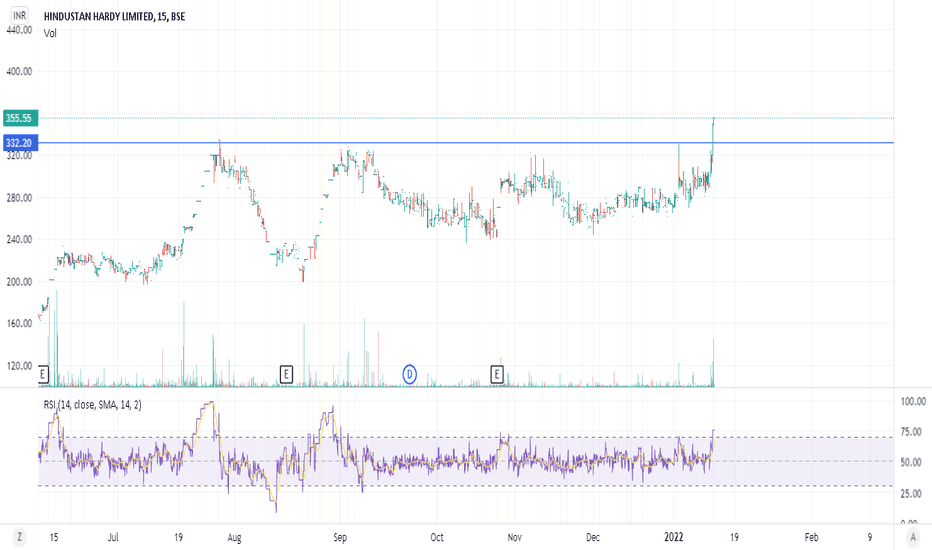The width and height of the screenshot is (932, 550).
Task: Open the timezone Z button
Action: (20, 538)
